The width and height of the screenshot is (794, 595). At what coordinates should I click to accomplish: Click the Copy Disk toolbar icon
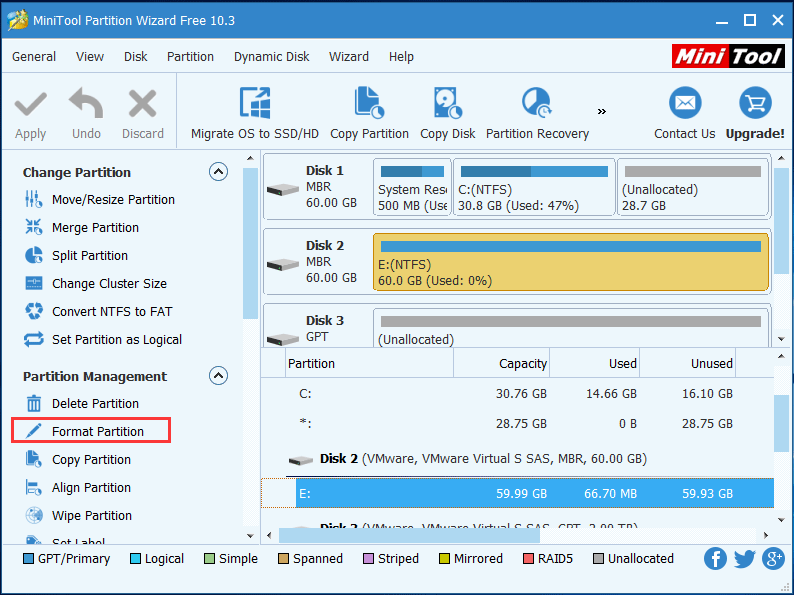pos(448,103)
